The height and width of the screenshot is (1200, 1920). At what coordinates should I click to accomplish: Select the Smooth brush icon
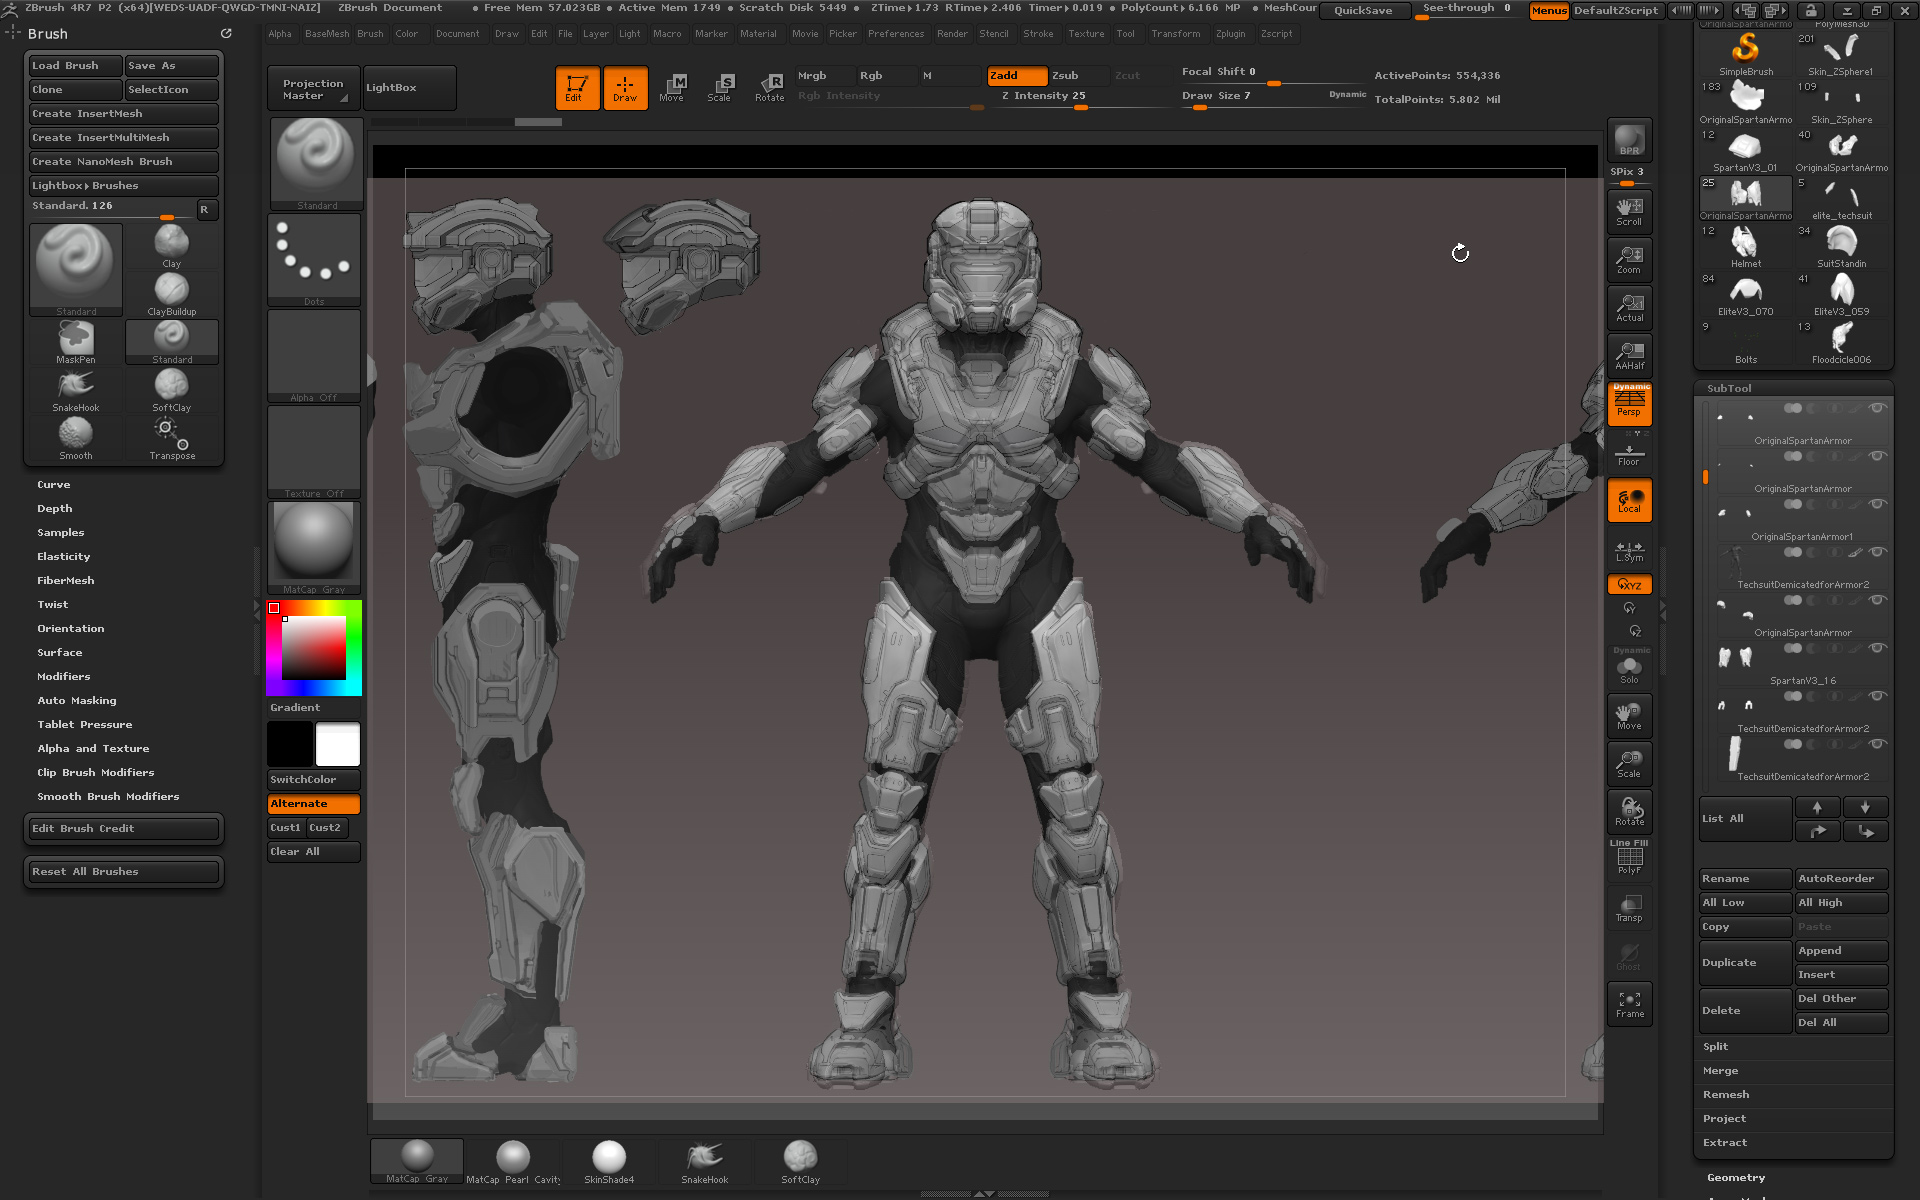coord(76,438)
